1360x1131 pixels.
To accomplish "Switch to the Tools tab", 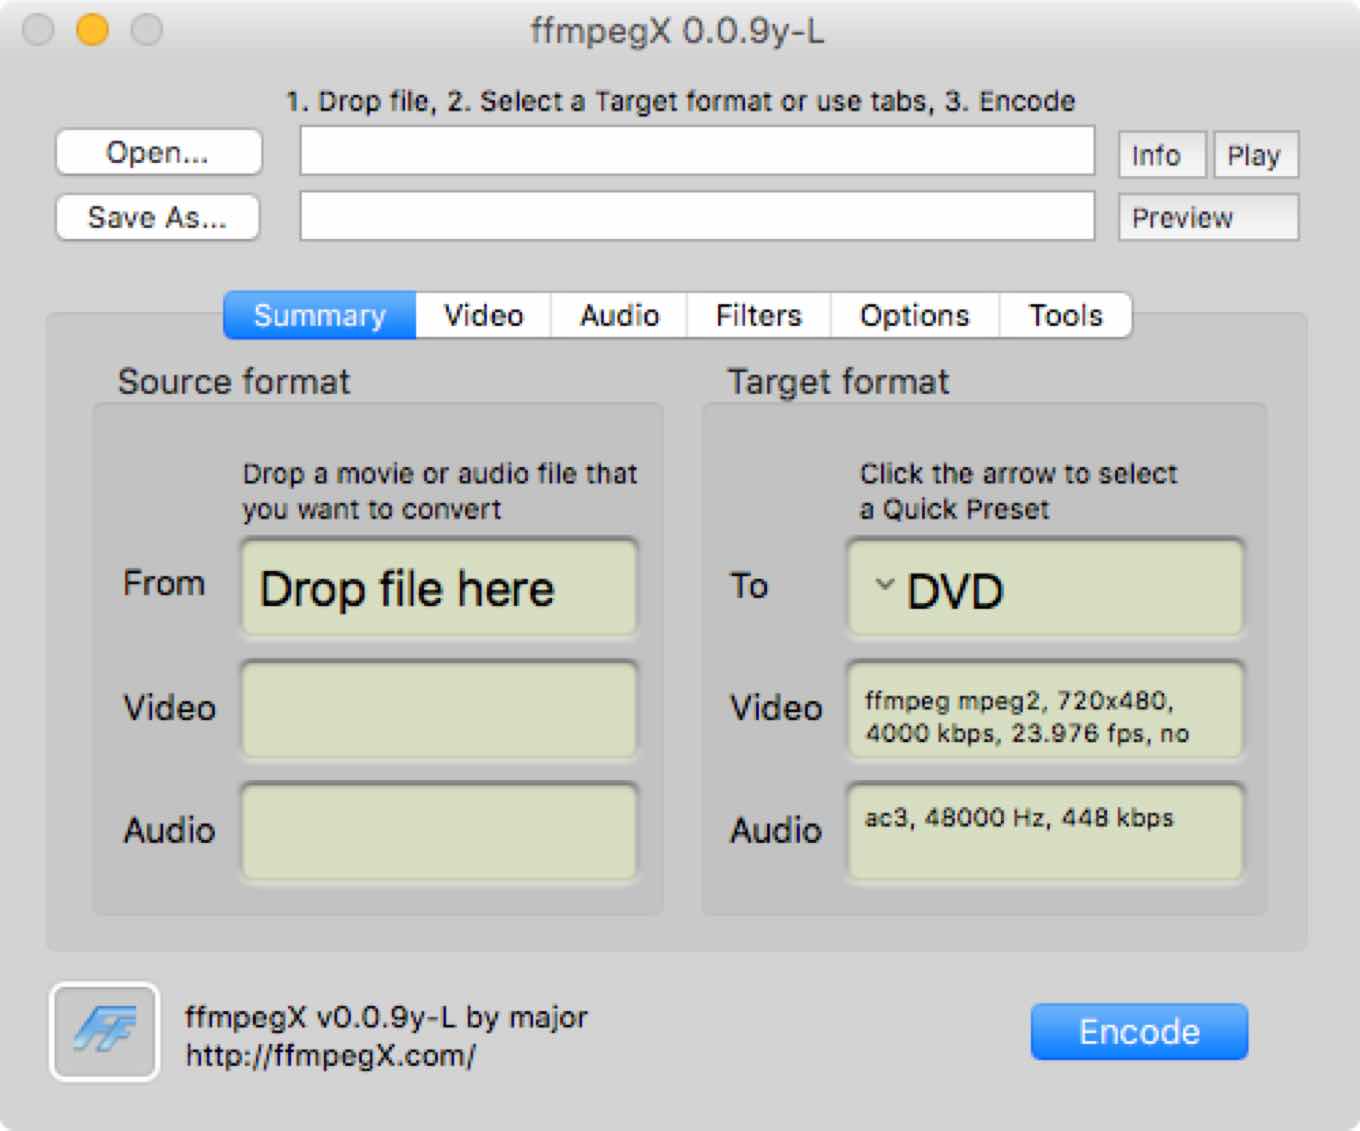I will tap(1065, 315).
